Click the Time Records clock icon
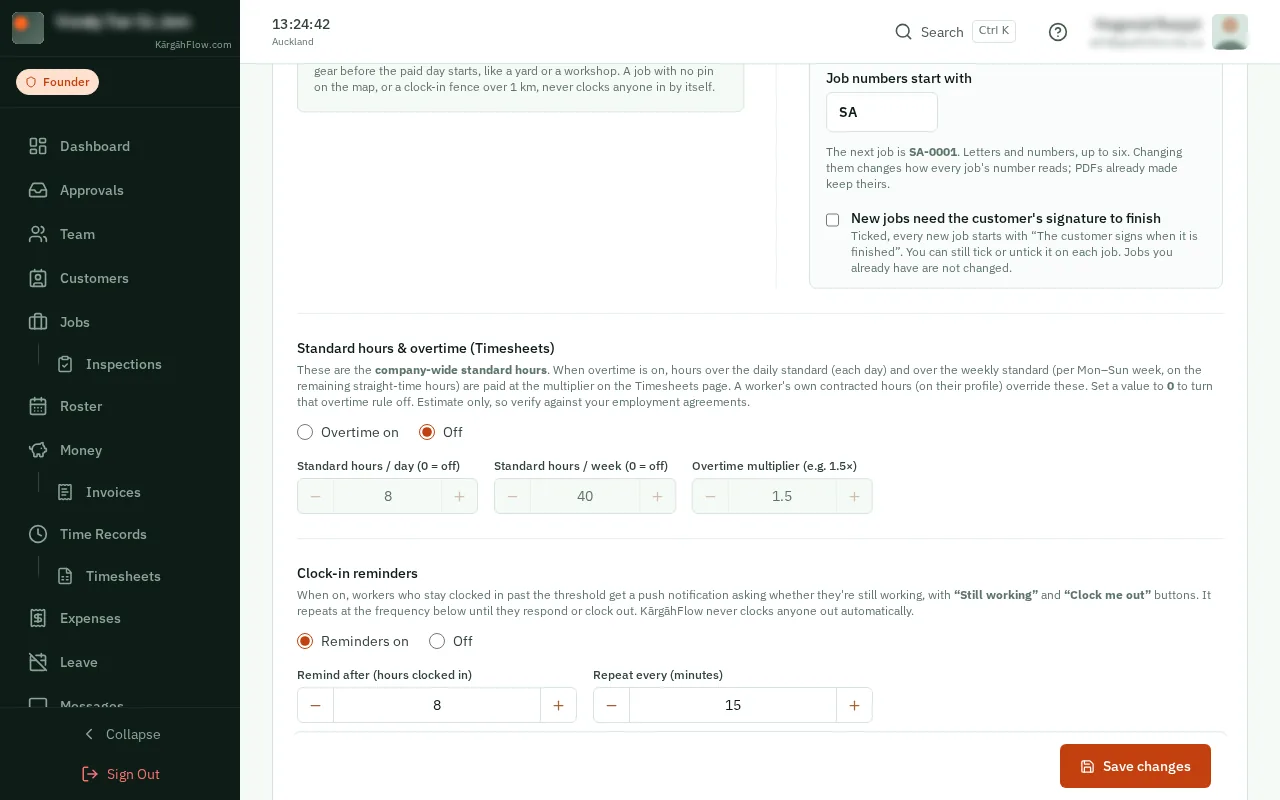 [x=38, y=534]
